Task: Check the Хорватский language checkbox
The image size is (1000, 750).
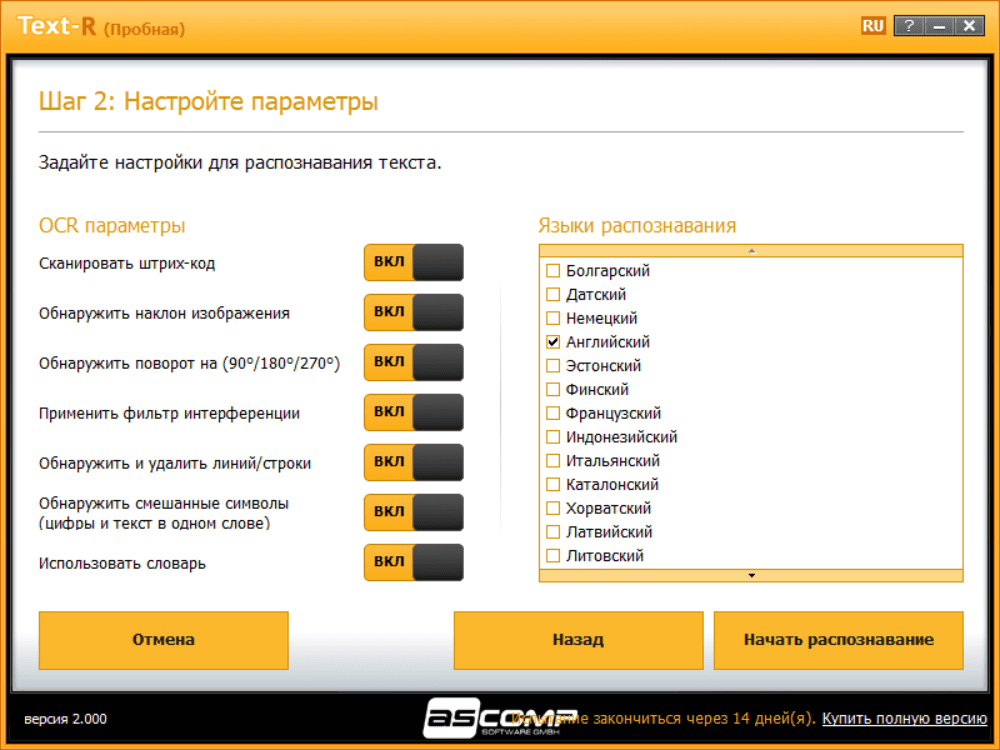Action: (x=553, y=508)
